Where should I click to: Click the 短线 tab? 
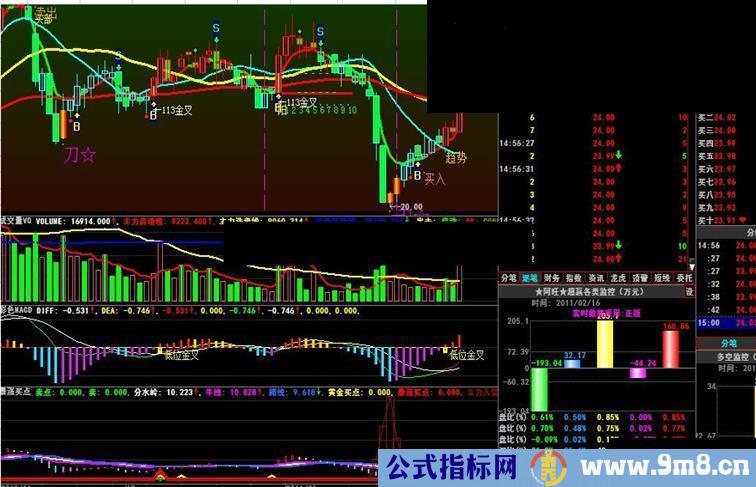point(662,279)
